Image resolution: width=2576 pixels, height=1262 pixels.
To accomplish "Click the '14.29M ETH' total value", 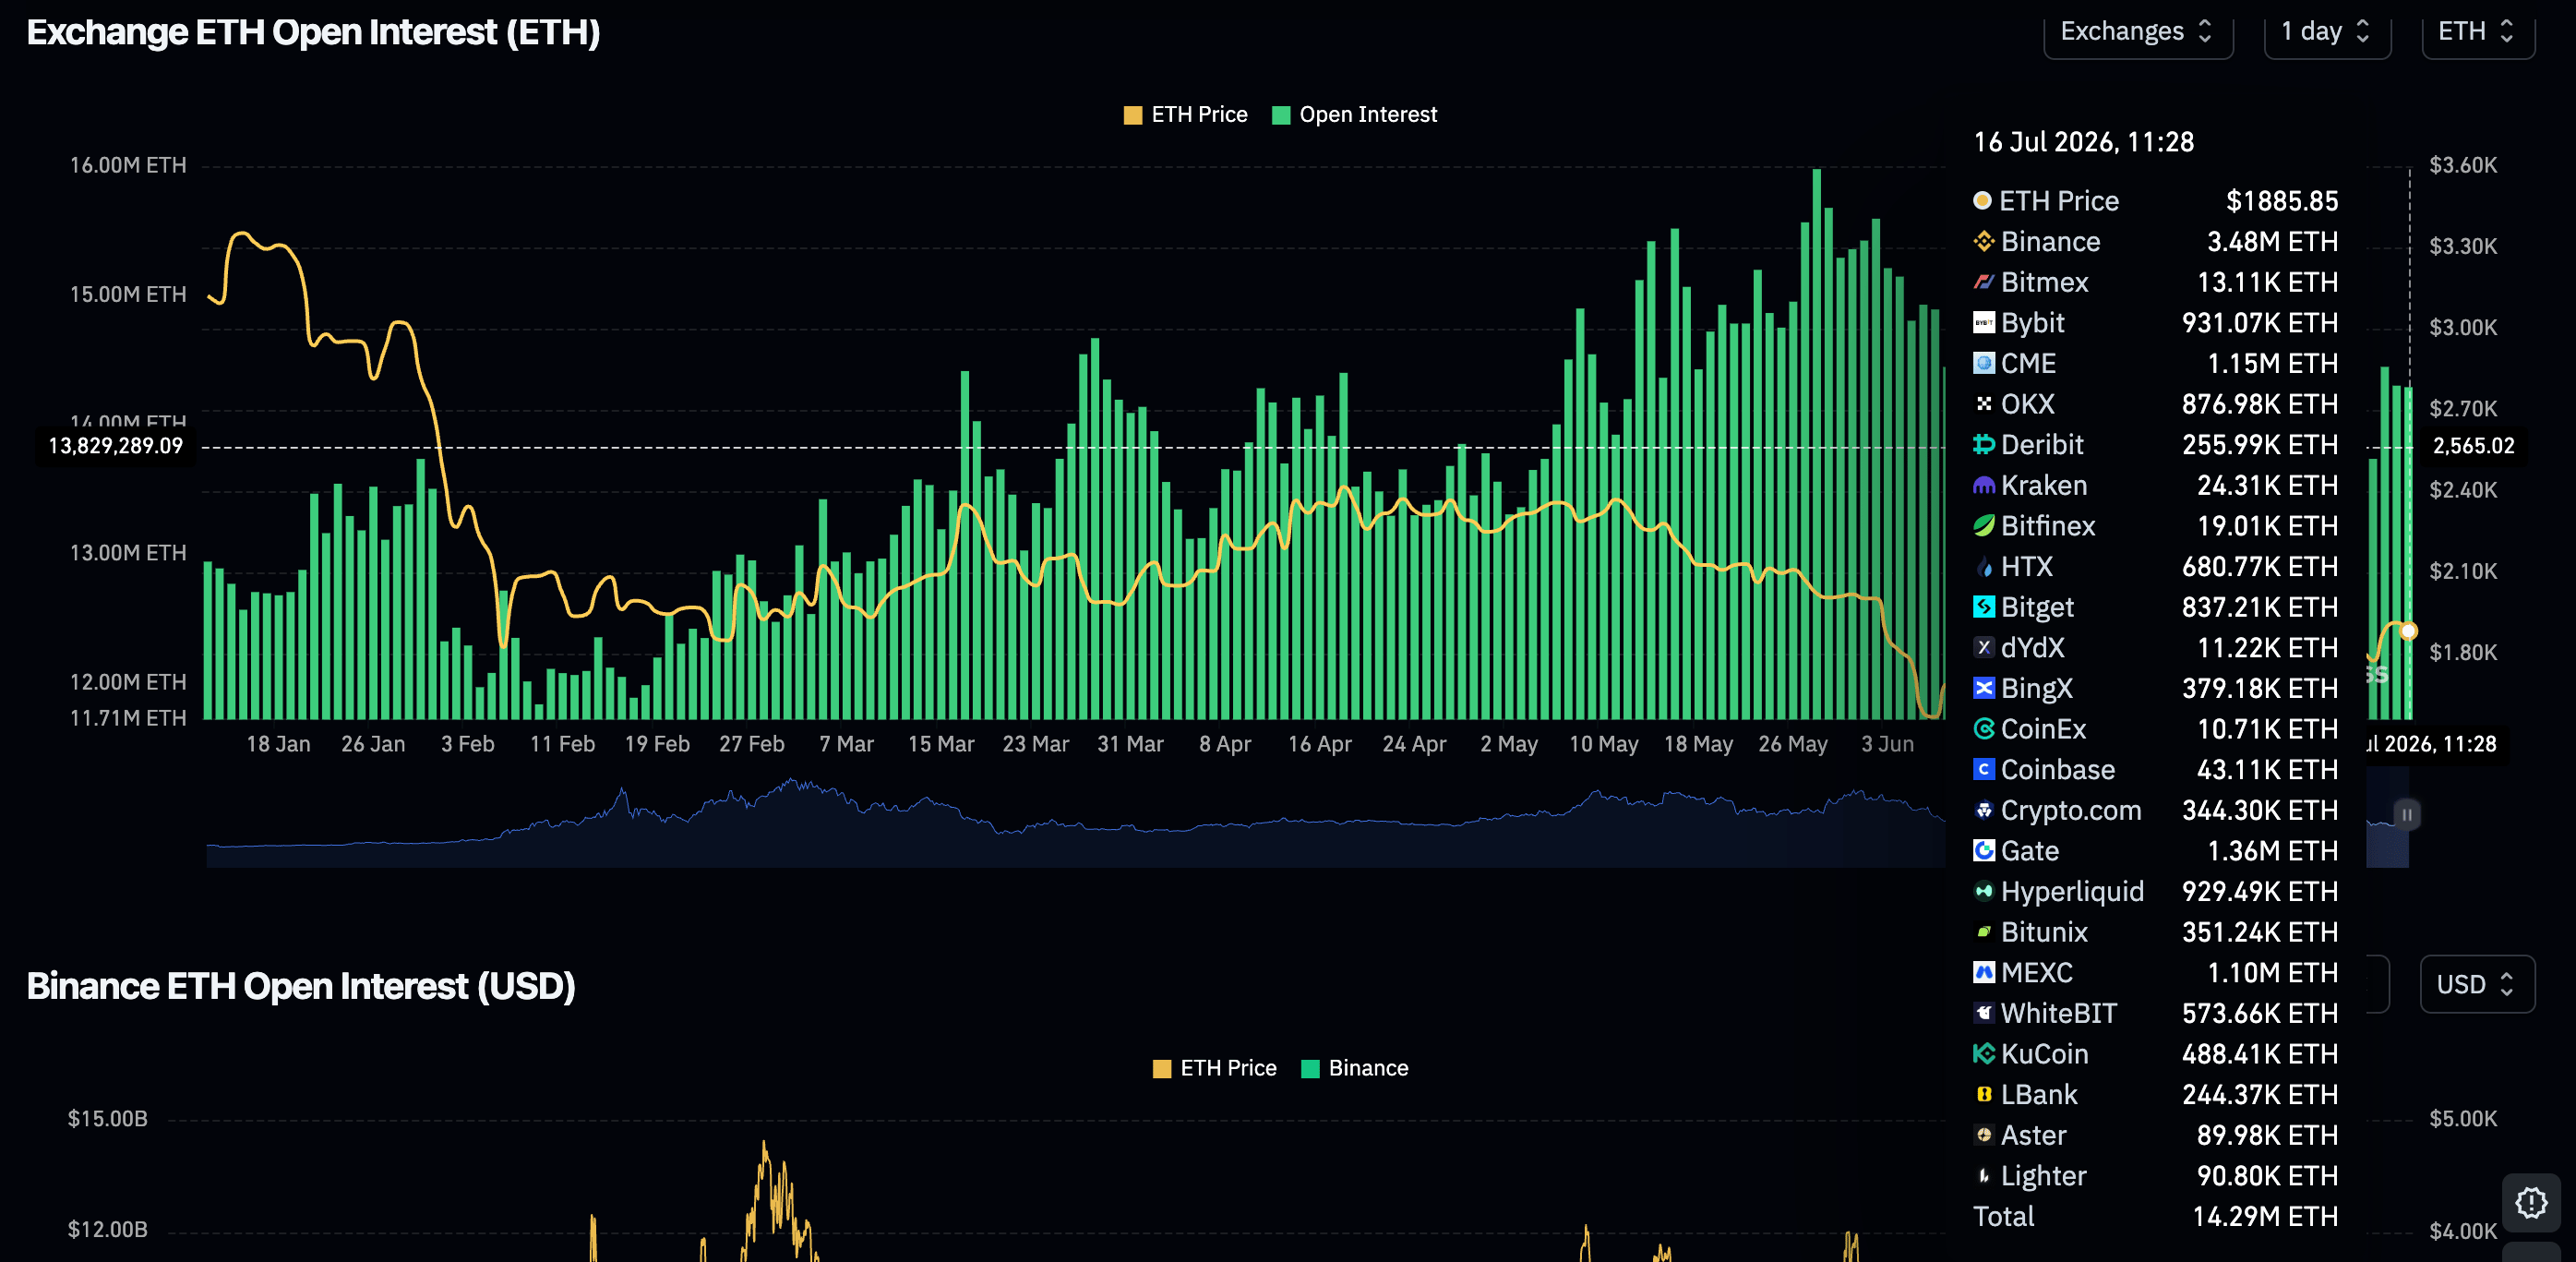I will pyautogui.click(x=2264, y=1216).
